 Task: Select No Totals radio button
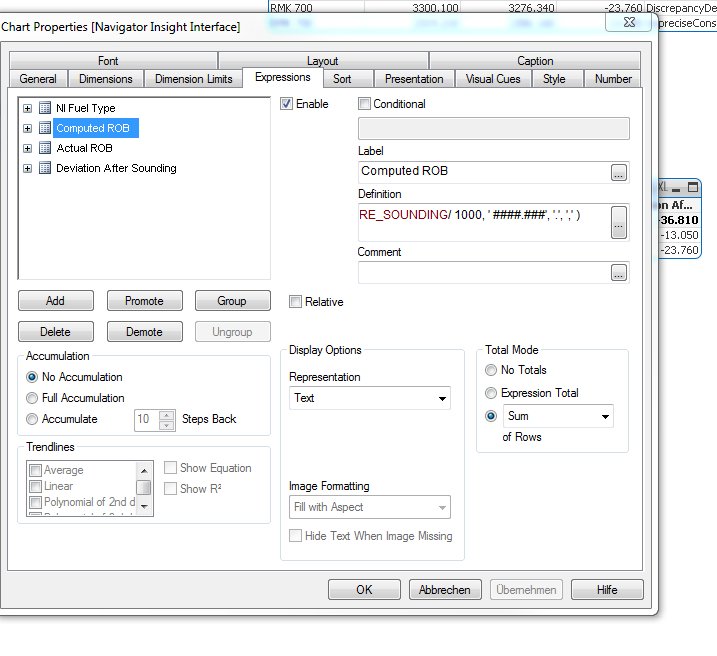point(491,370)
